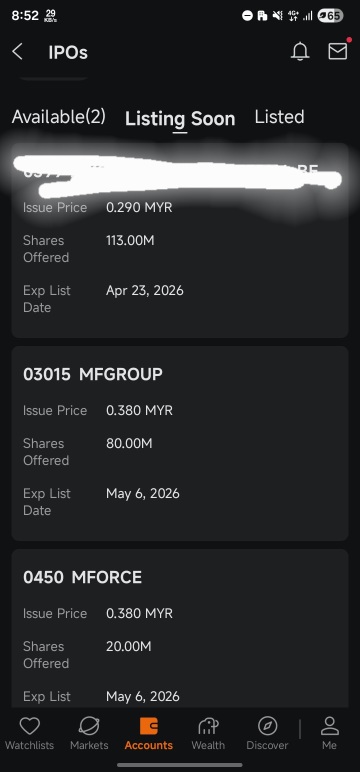The image size is (360, 772).
Task: Open the mail inbox icon
Action: [338, 51]
